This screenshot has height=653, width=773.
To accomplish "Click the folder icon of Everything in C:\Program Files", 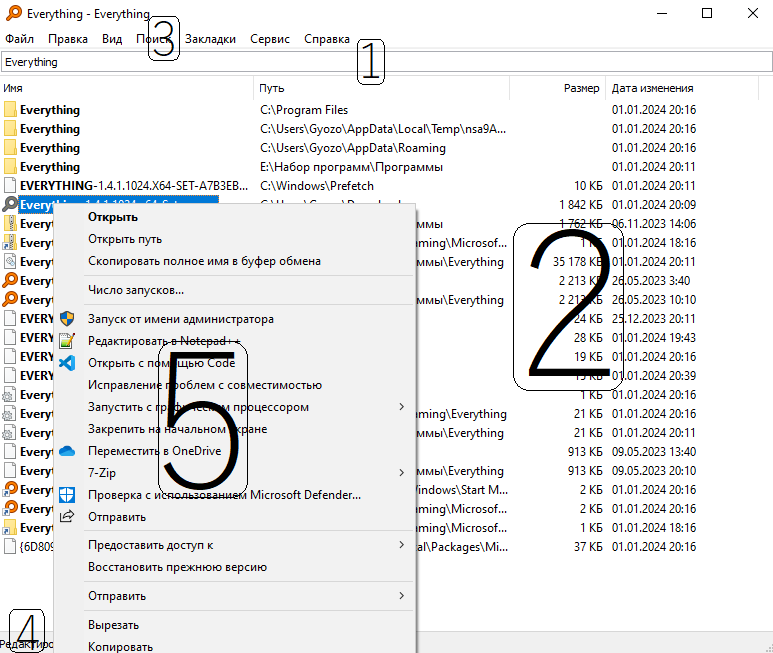I will tap(10, 109).
